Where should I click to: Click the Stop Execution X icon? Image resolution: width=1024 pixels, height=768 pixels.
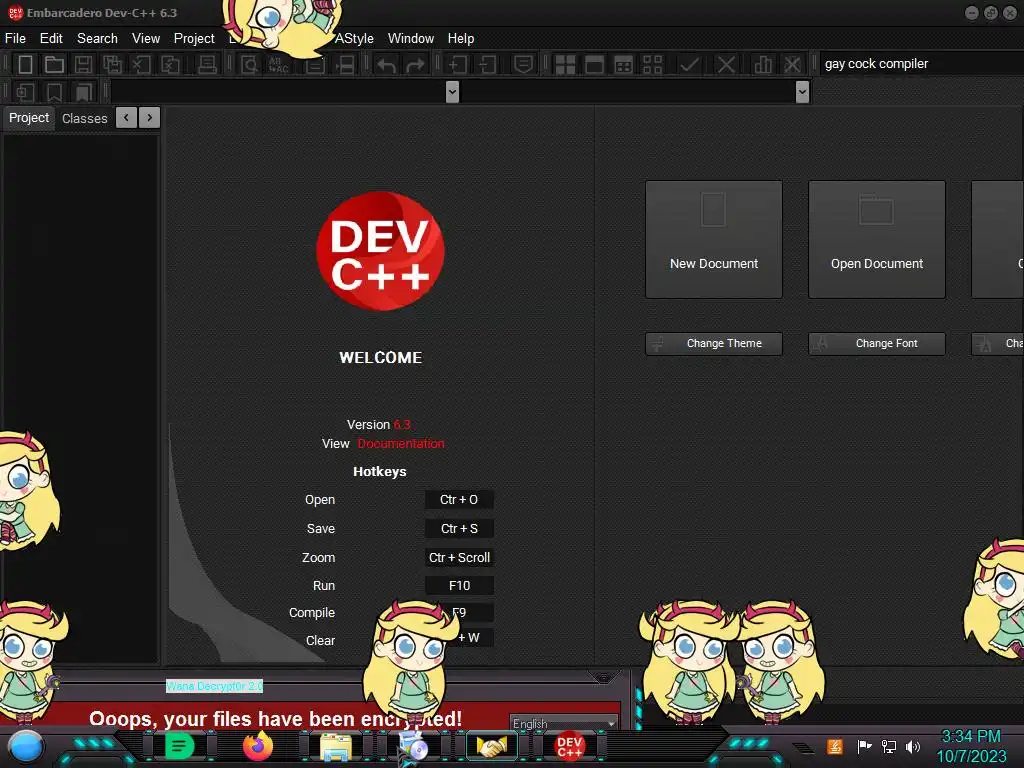[726, 64]
